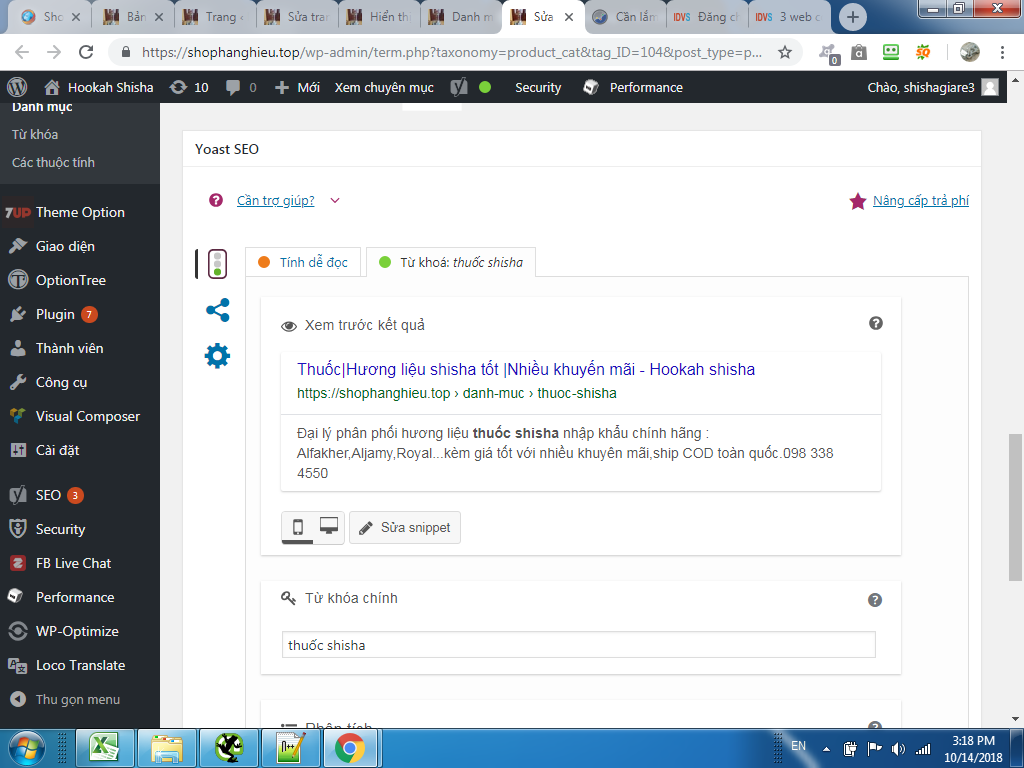Open Performance in the top admin bar
Viewport: 1024px width, 768px height.
click(x=633, y=88)
